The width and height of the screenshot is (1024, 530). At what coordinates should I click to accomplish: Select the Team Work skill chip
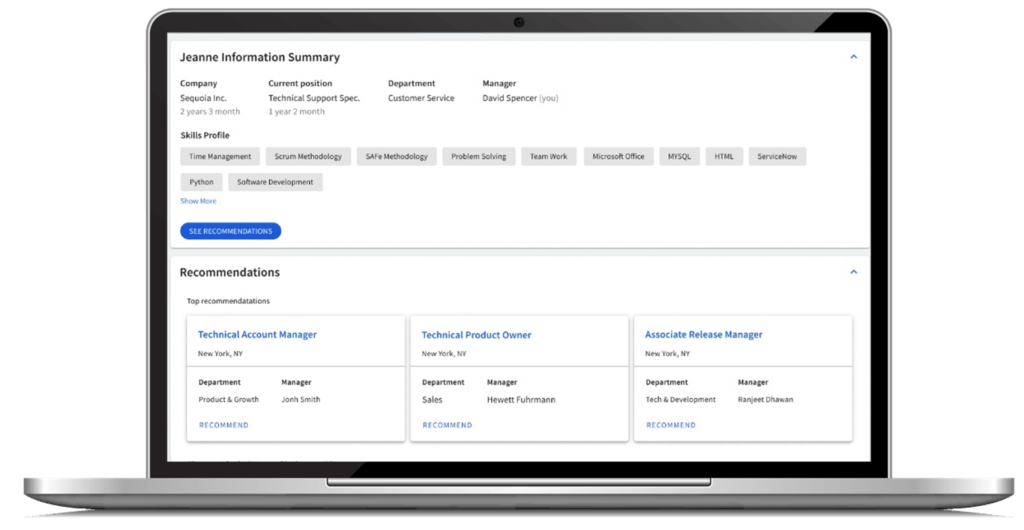[549, 157]
